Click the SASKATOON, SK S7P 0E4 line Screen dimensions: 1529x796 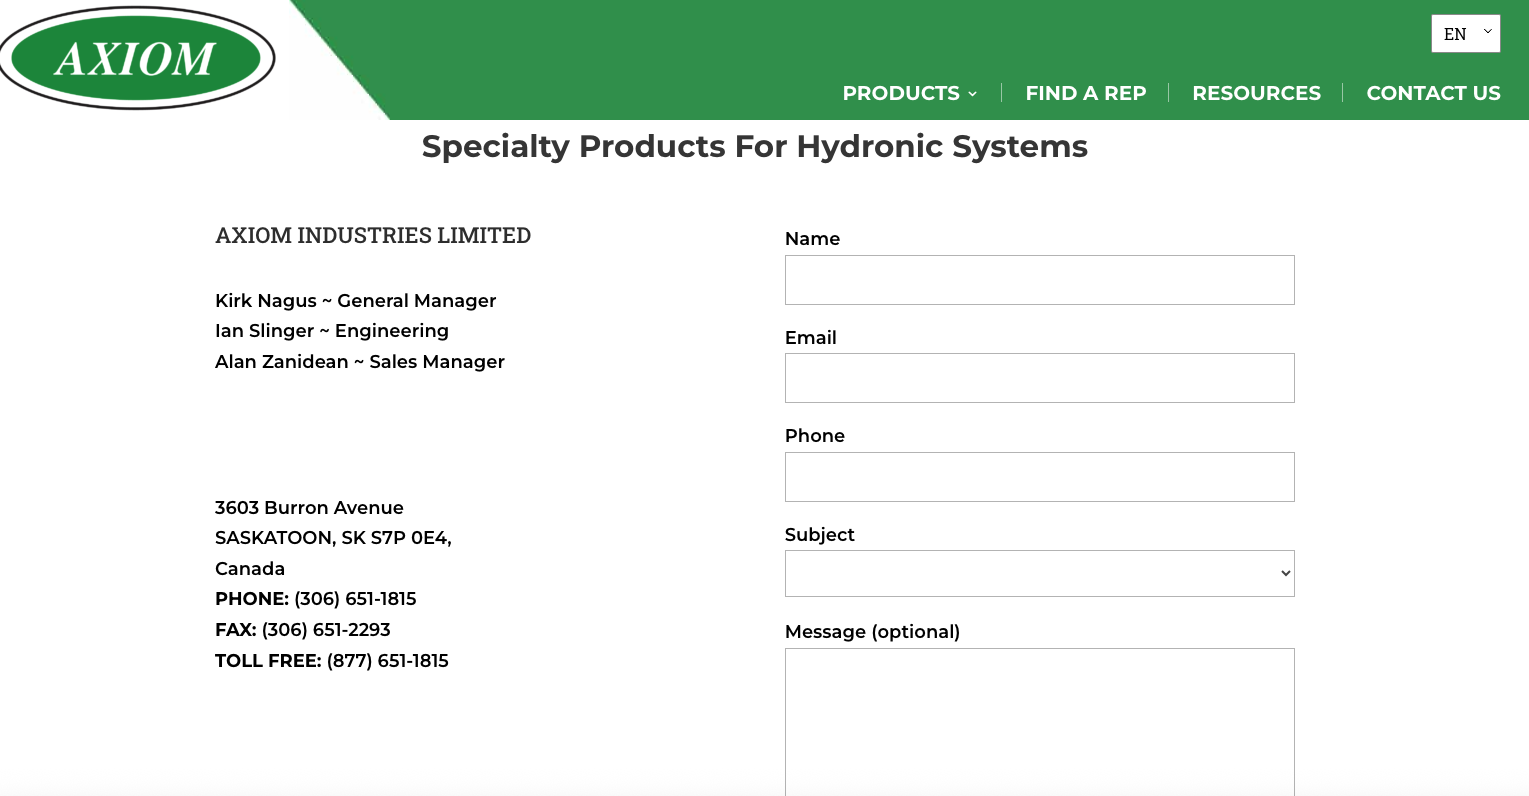point(333,538)
